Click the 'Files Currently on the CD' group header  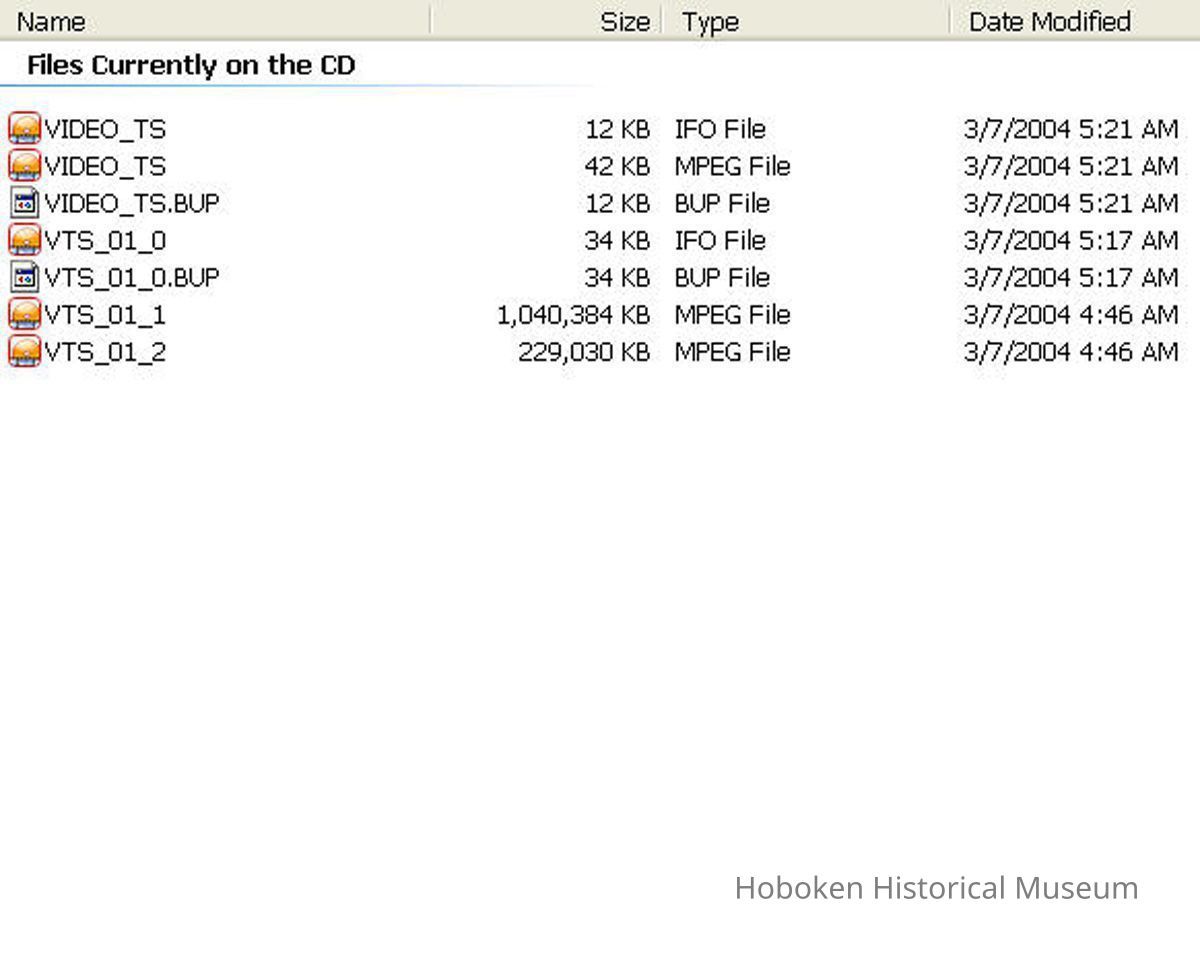pos(191,66)
